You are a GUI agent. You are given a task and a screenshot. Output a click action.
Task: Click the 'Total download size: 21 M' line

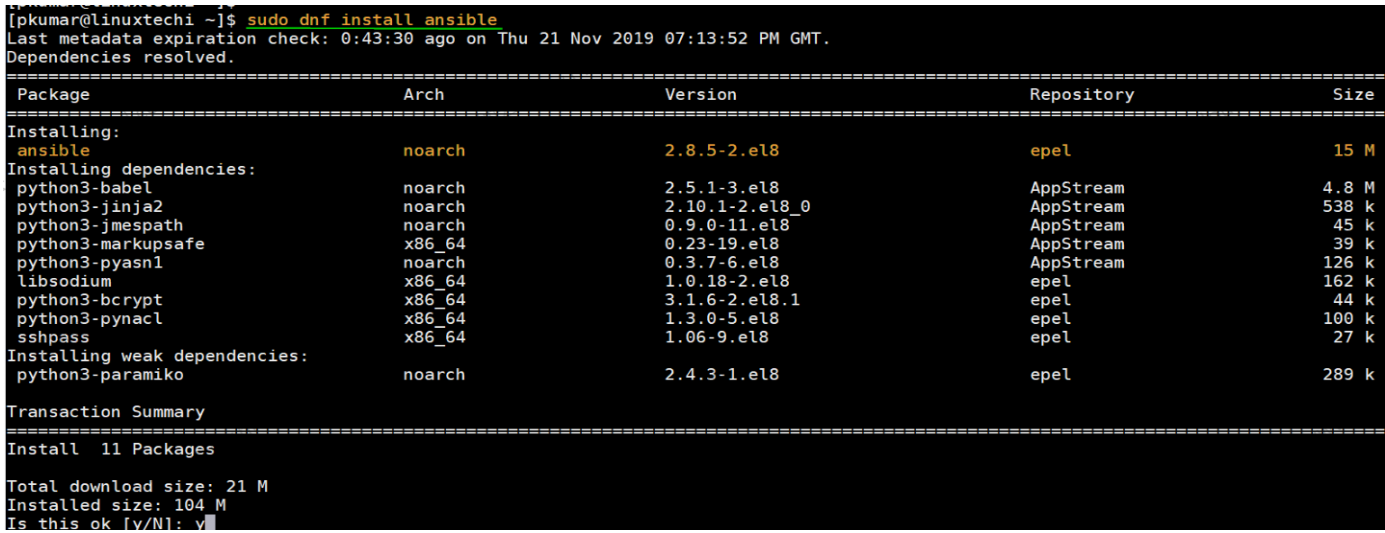137,486
